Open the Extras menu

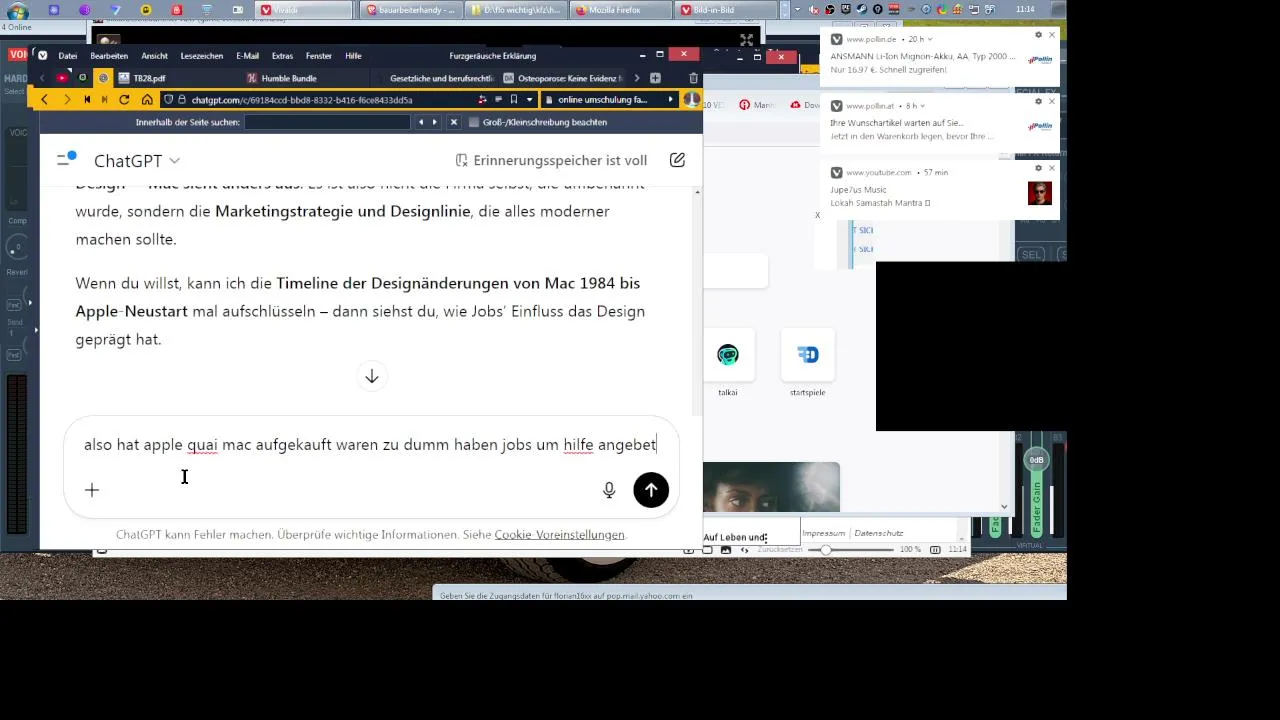click(282, 56)
